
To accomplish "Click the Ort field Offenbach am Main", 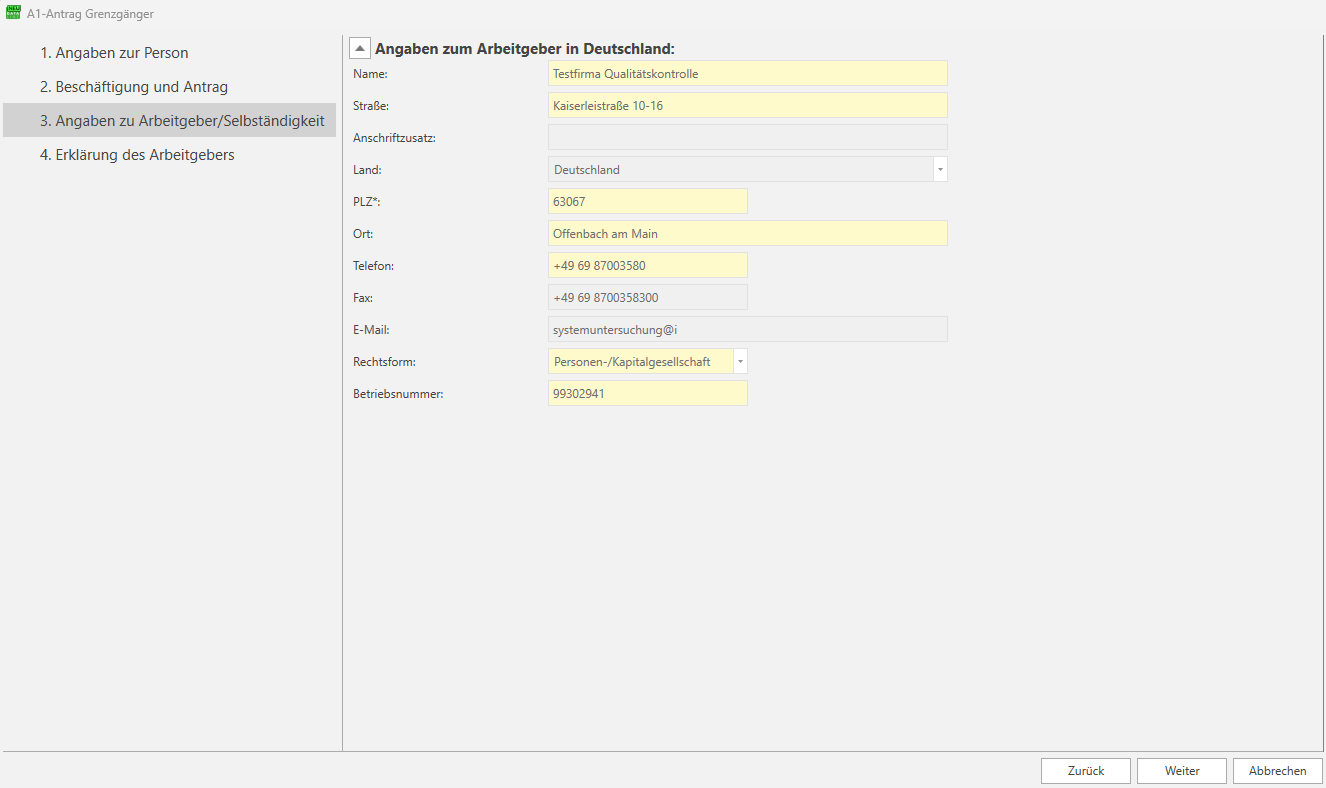I will 747,234.
